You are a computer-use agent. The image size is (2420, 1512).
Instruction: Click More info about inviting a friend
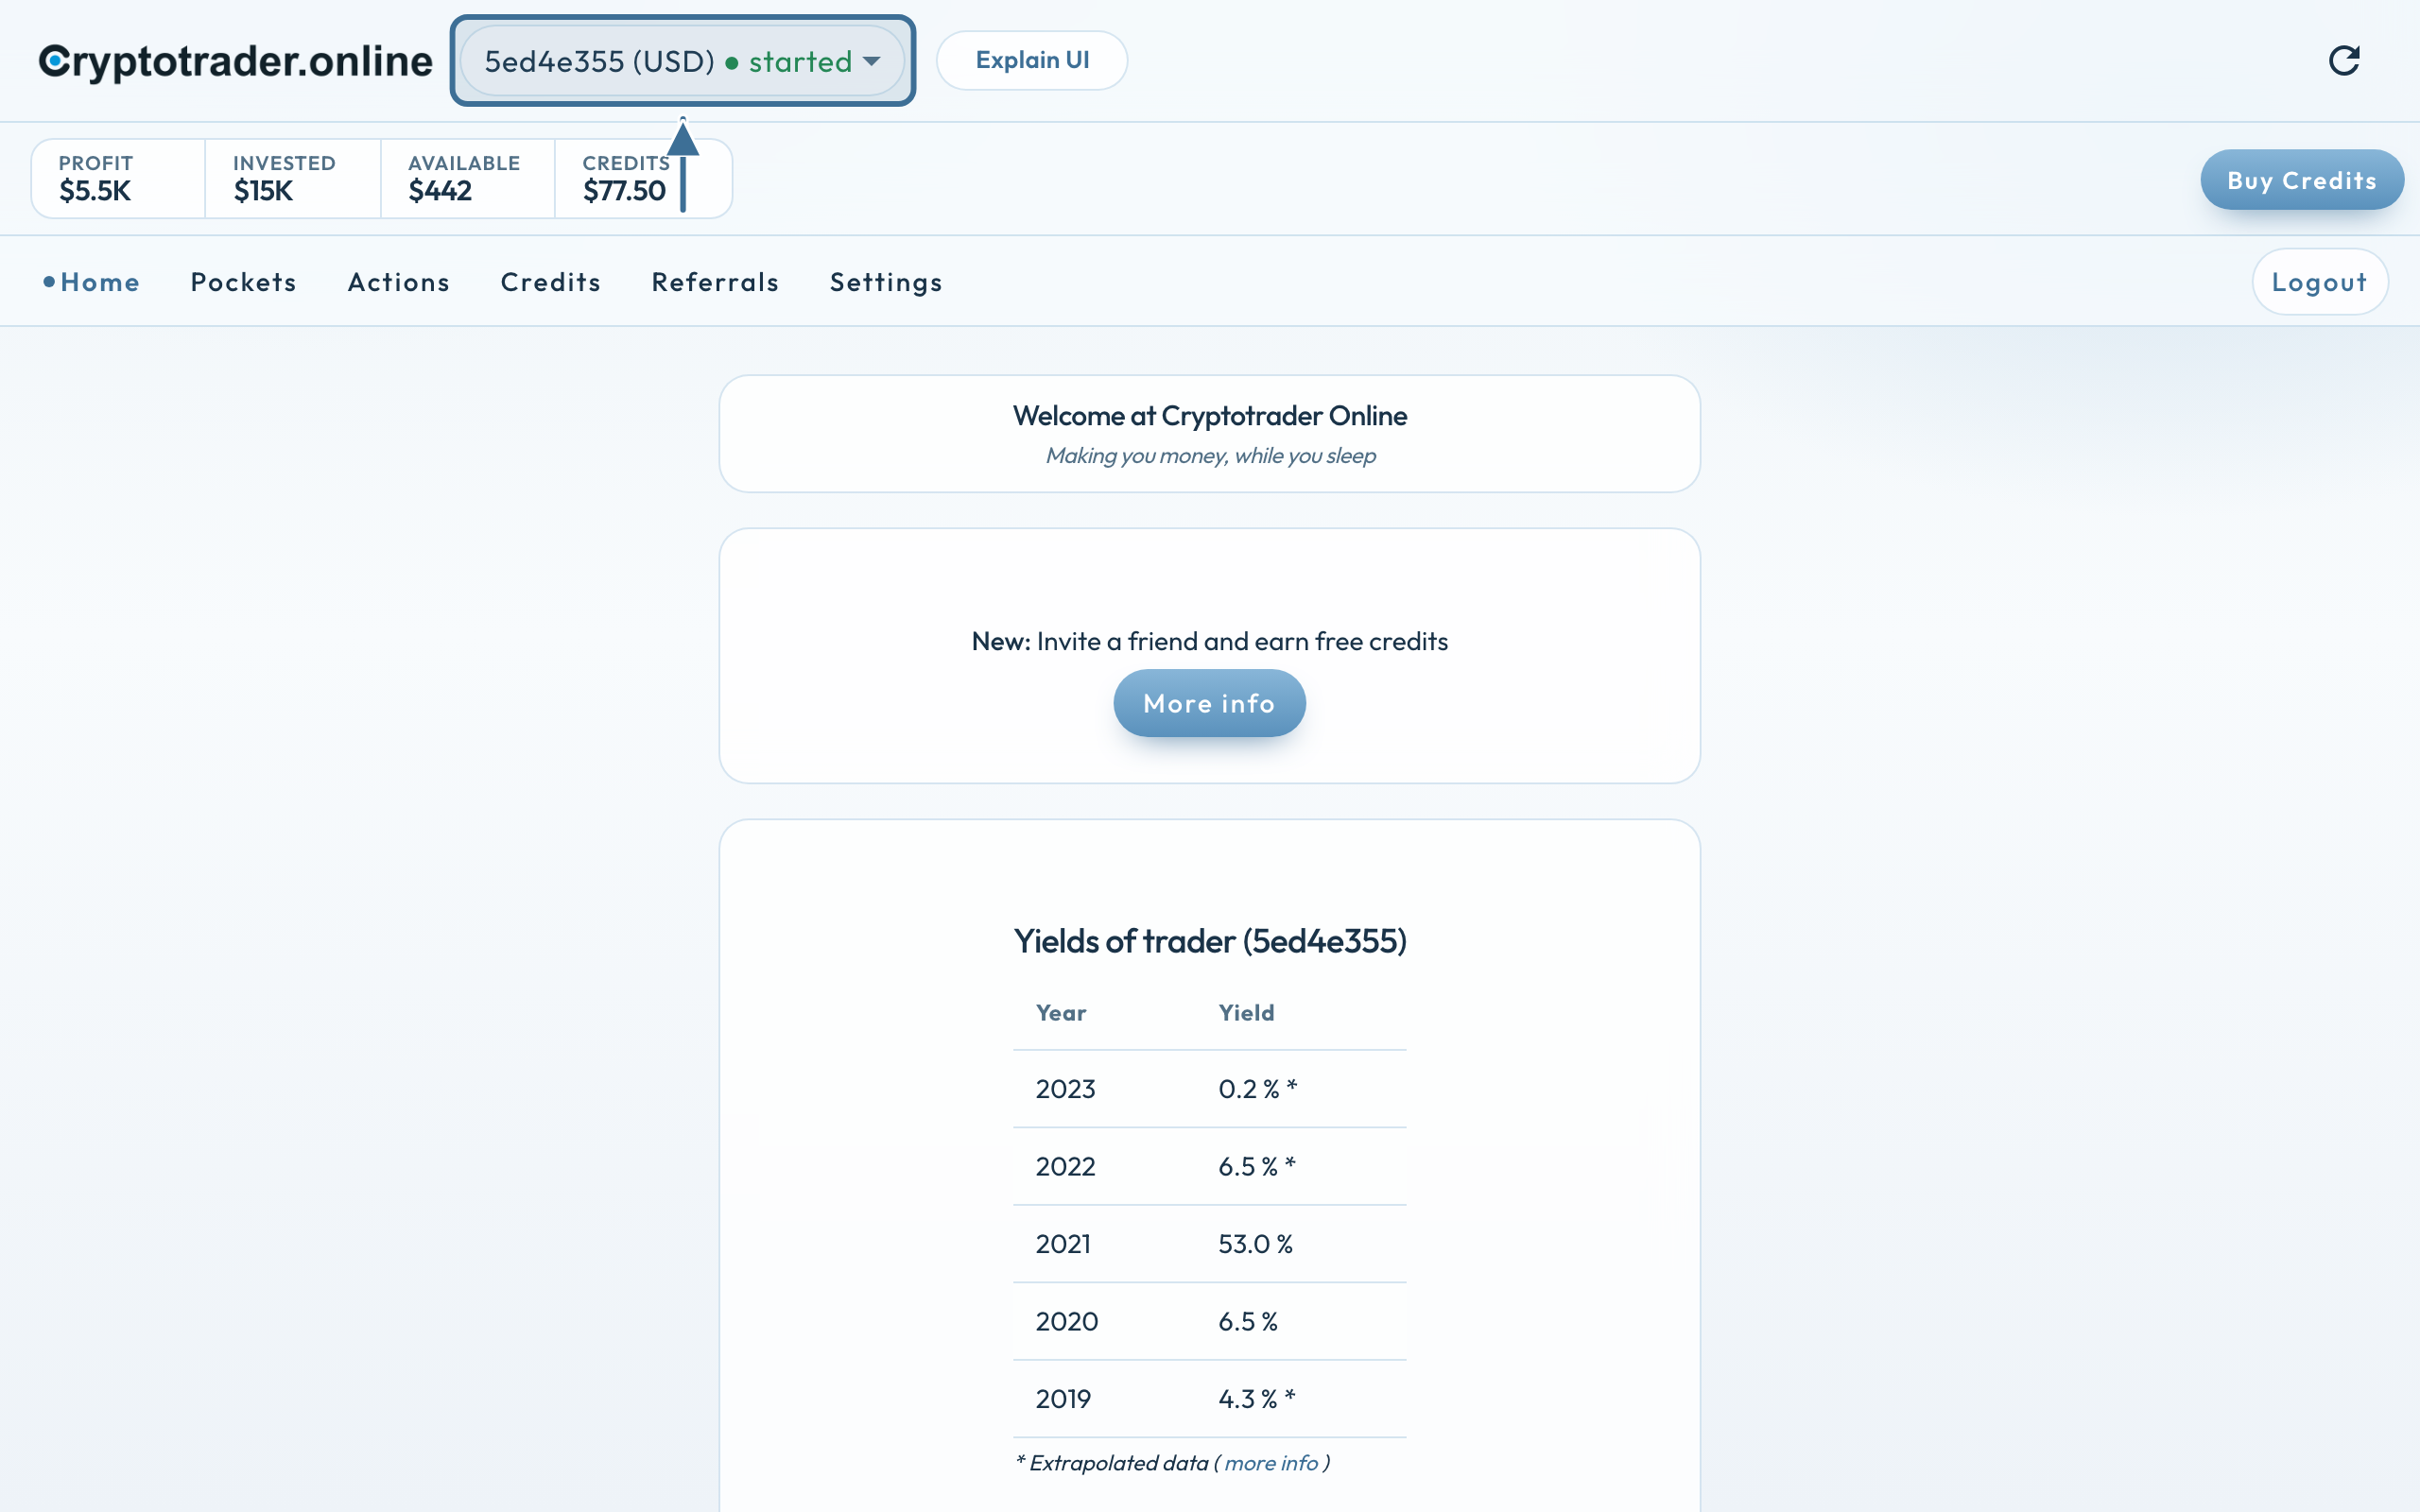pyautogui.click(x=1209, y=703)
